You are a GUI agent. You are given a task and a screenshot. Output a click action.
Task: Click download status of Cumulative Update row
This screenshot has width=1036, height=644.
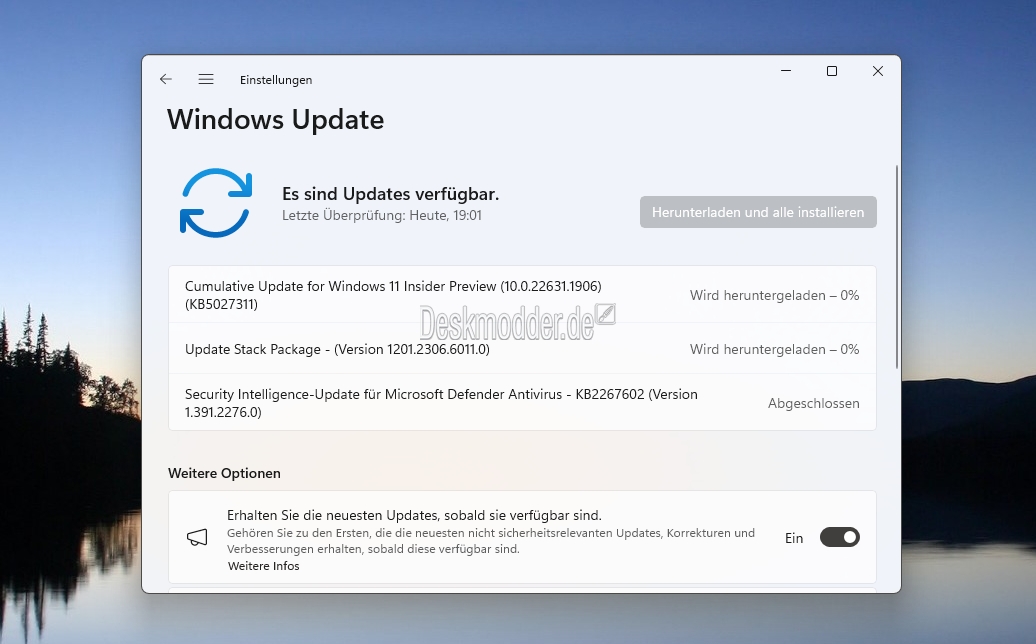click(x=774, y=295)
